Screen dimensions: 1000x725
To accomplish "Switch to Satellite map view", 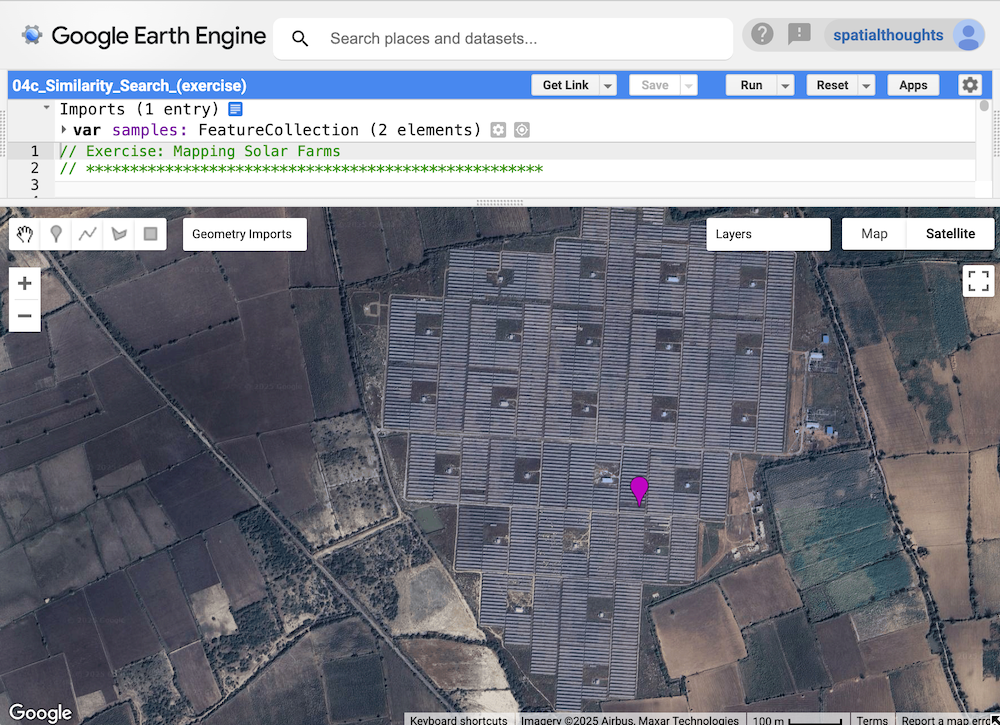I will coord(949,234).
